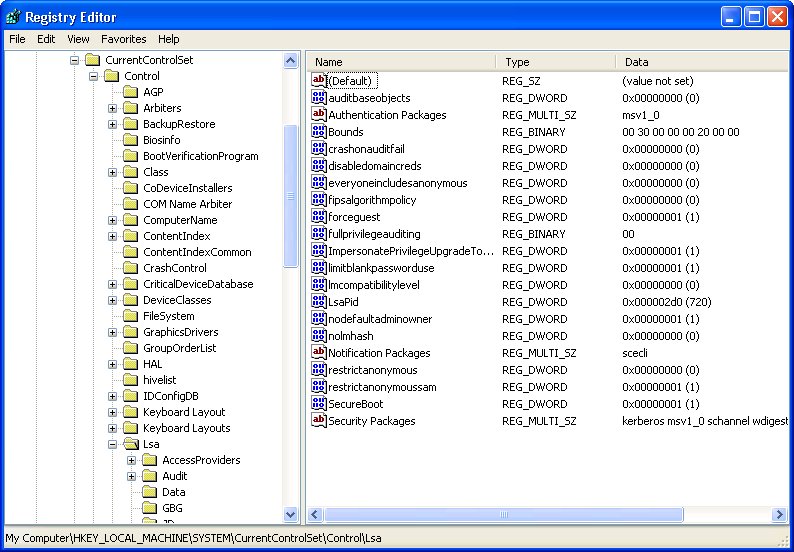Screen dimensions: 794x552
Task: Select the GBG subkey under Lsa
Action: pyautogui.click(x=172, y=508)
